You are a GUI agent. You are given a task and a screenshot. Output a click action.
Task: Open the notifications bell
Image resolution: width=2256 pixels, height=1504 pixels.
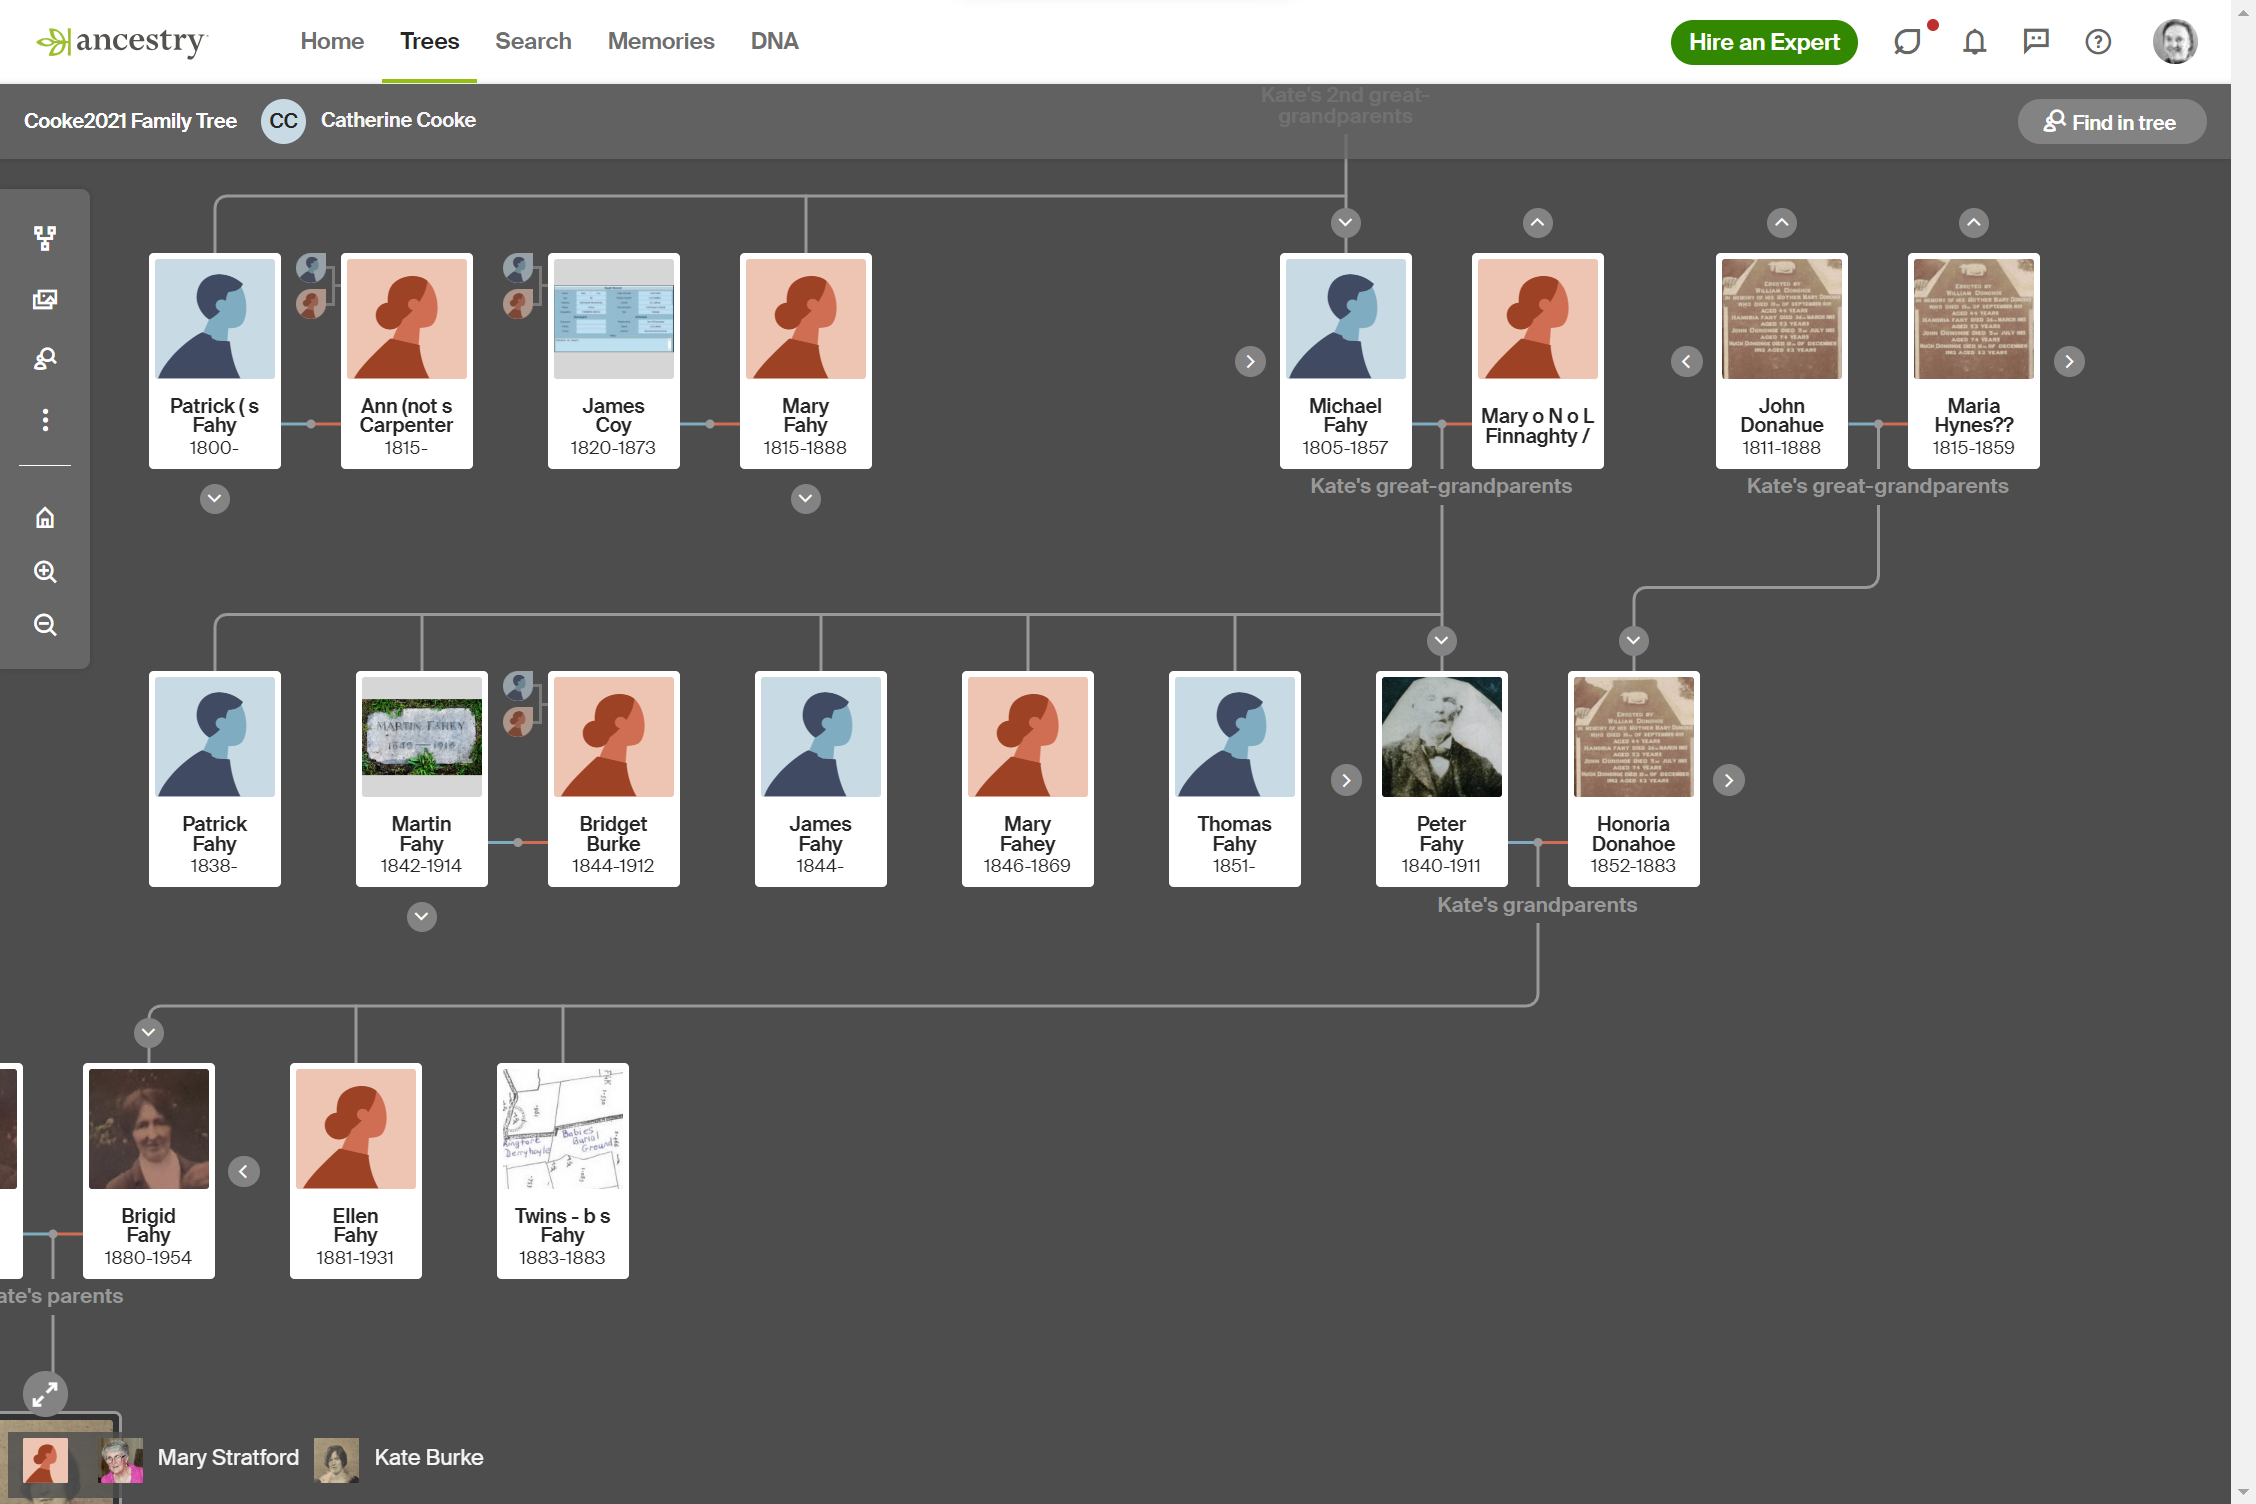click(x=1974, y=42)
